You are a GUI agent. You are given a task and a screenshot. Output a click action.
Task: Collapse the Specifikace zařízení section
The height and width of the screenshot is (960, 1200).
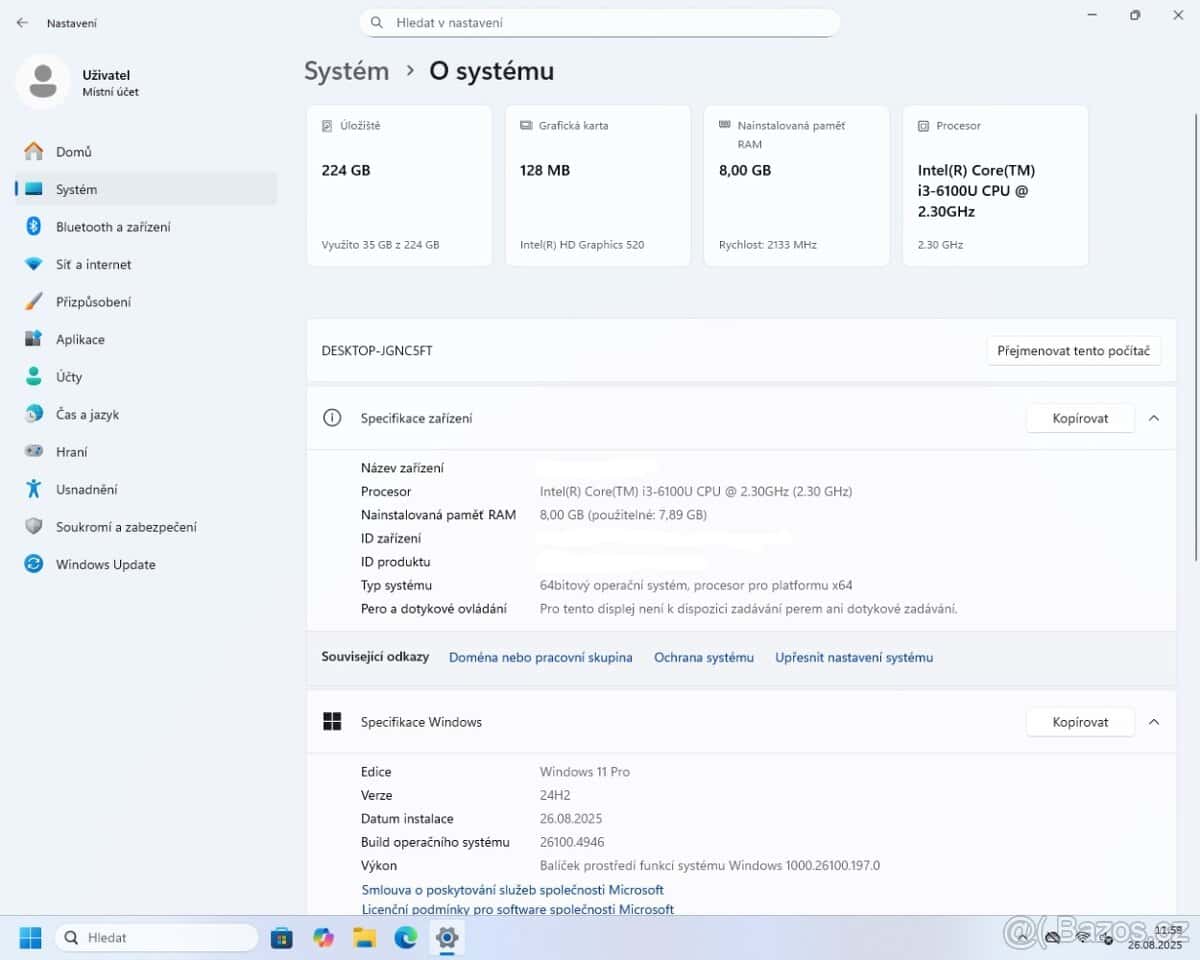point(1154,418)
